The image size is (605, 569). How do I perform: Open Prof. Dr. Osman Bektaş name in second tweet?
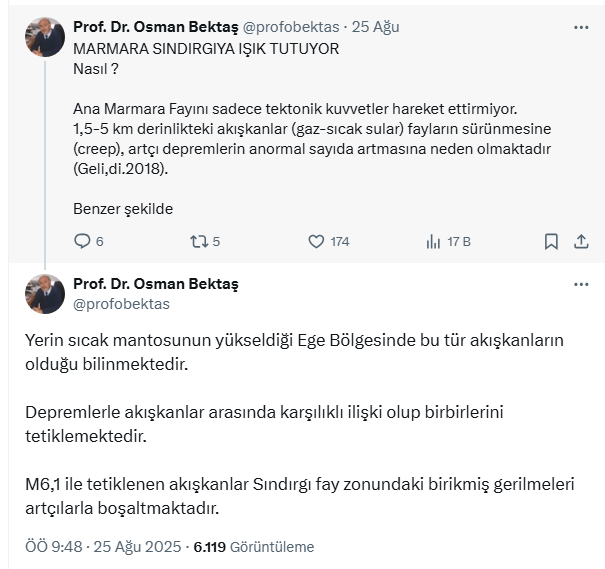pos(156,284)
